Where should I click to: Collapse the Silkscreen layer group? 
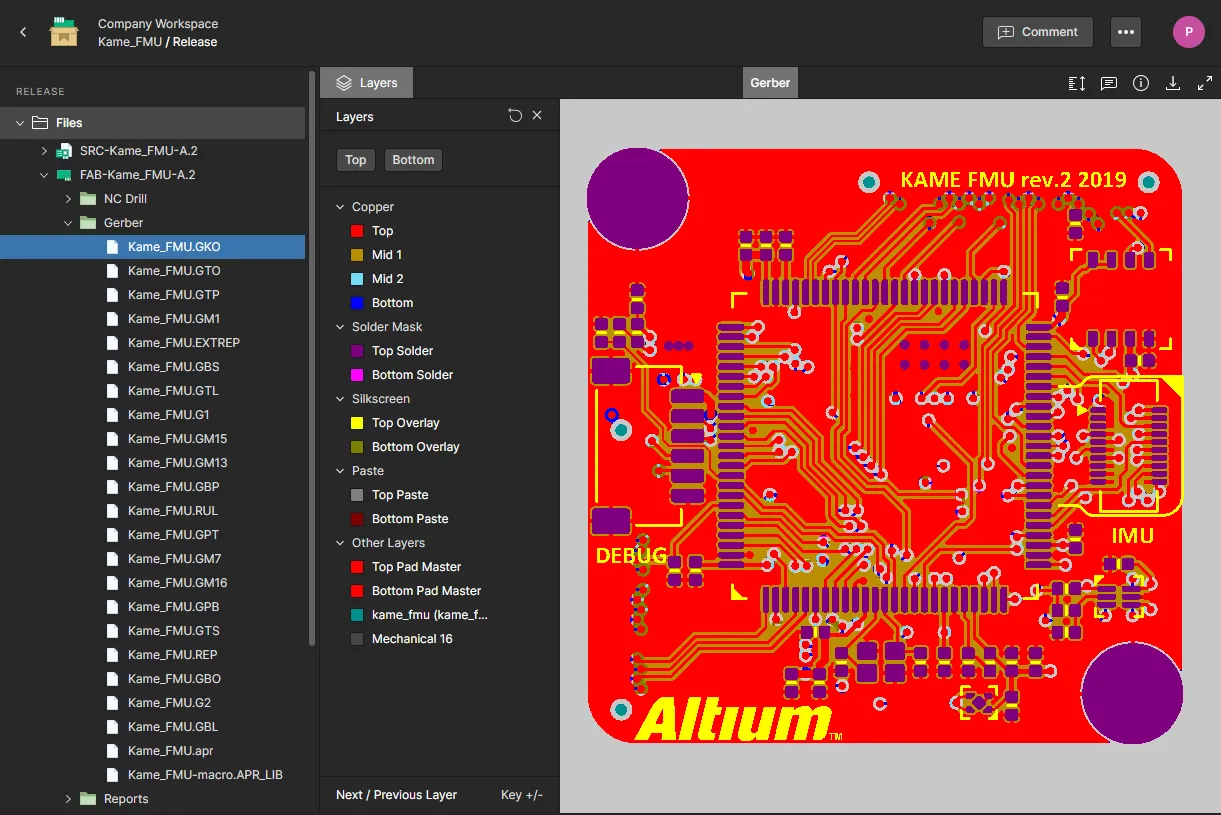[338, 399]
